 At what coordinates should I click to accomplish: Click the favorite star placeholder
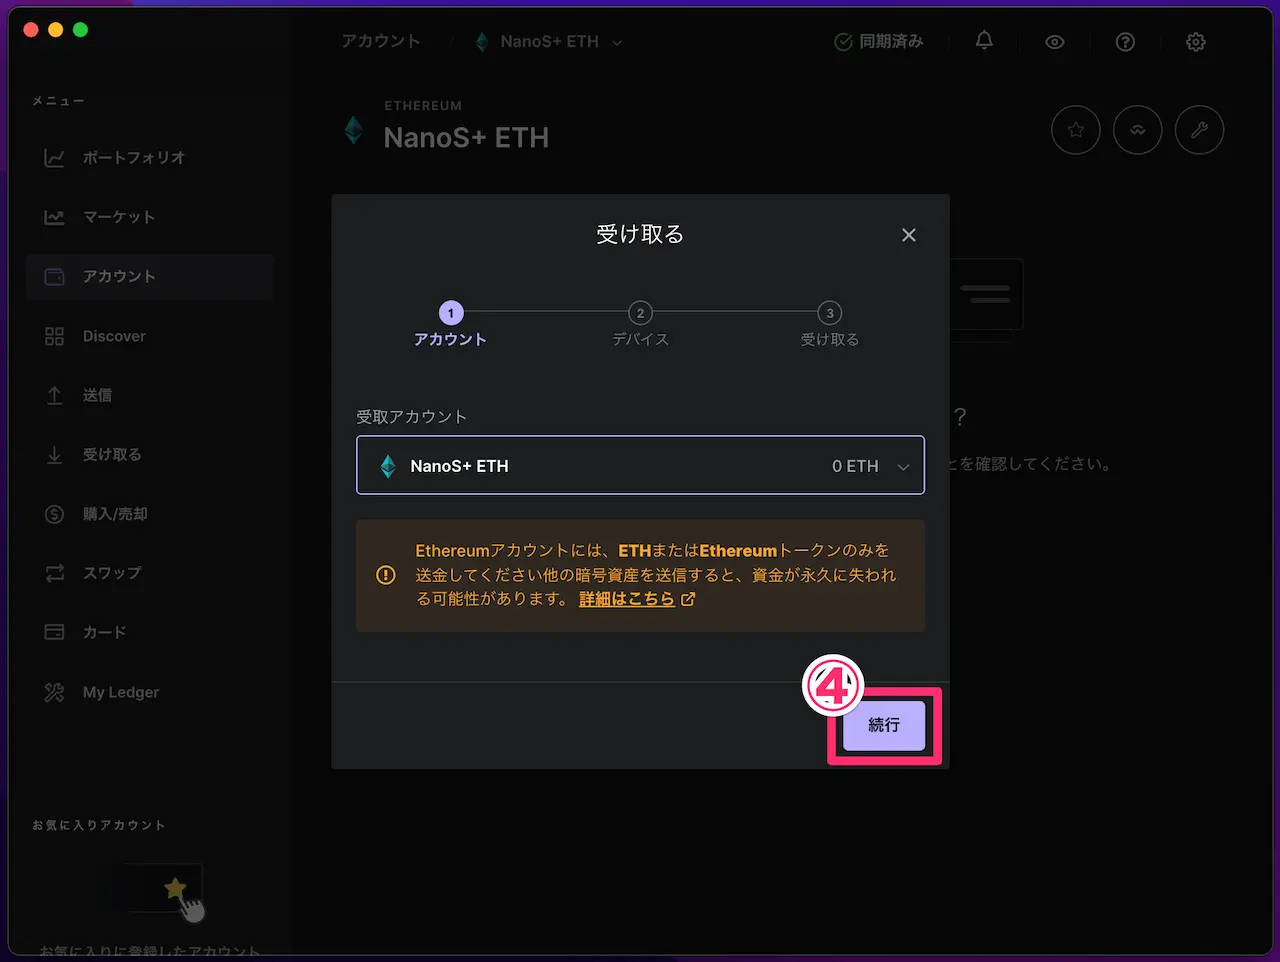click(175, 888)
